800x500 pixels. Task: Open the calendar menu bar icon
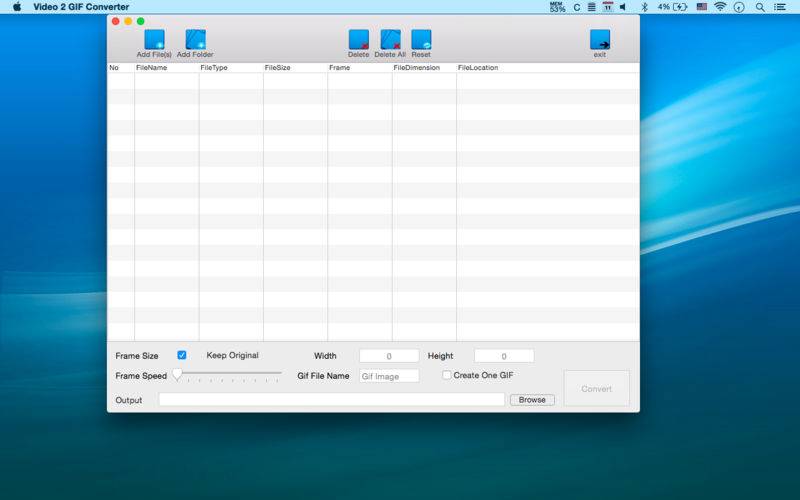pyautogui.click(x=608, y=7)
